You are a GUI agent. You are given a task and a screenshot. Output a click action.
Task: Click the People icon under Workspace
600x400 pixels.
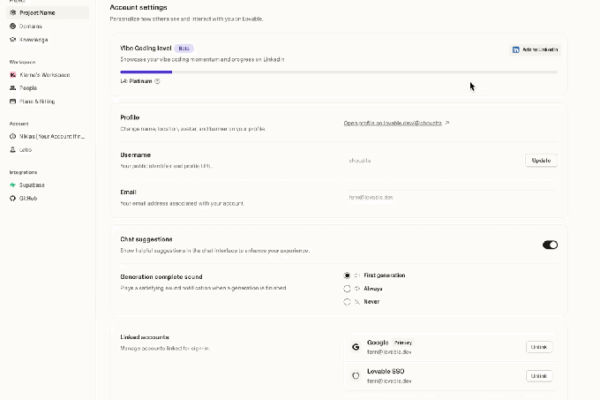tap(12, 88)
